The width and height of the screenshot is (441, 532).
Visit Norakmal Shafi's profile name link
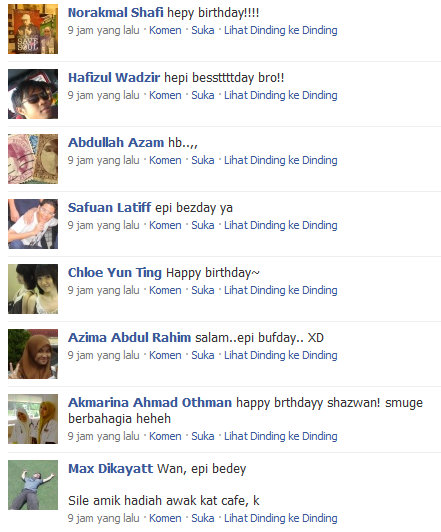pyautogui.click(x=116, y=13)
